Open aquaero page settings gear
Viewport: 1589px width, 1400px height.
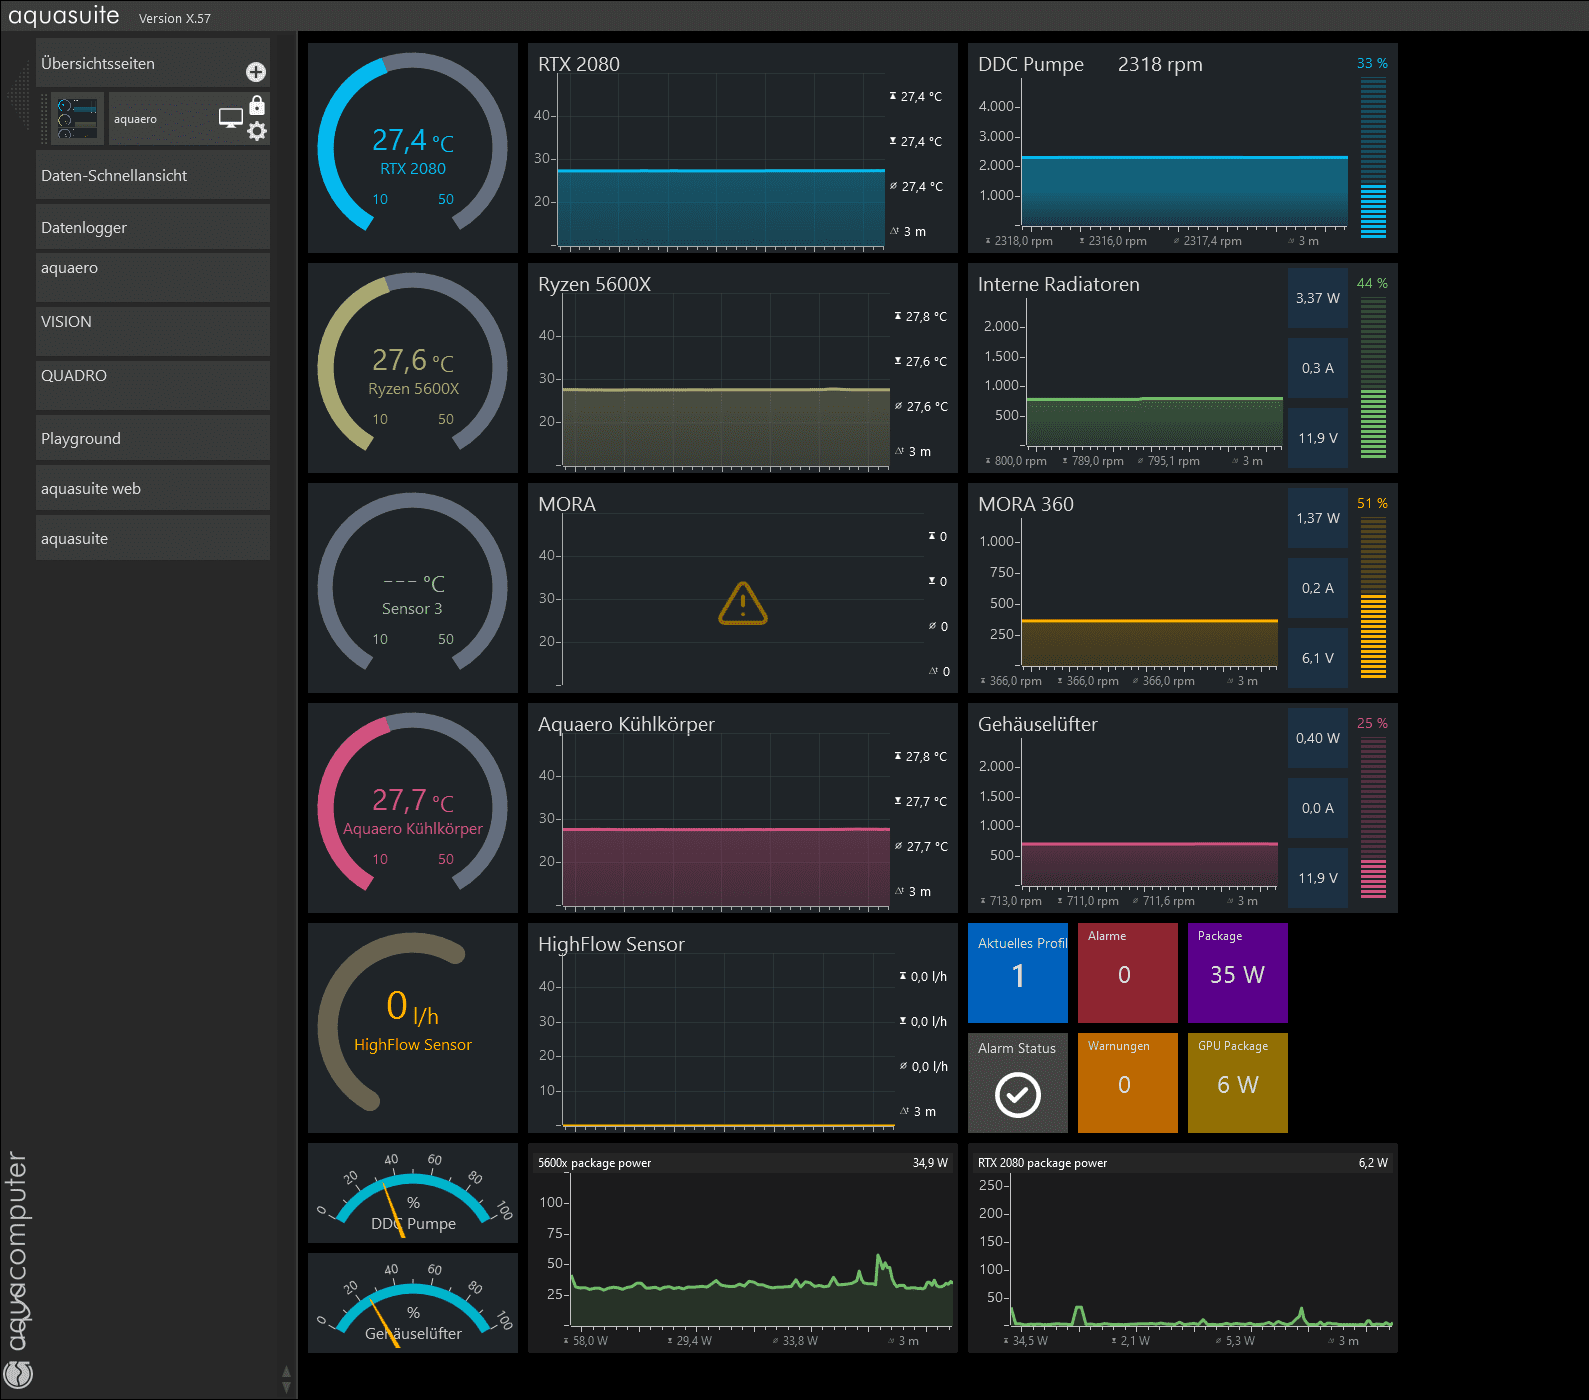(257, 131)
